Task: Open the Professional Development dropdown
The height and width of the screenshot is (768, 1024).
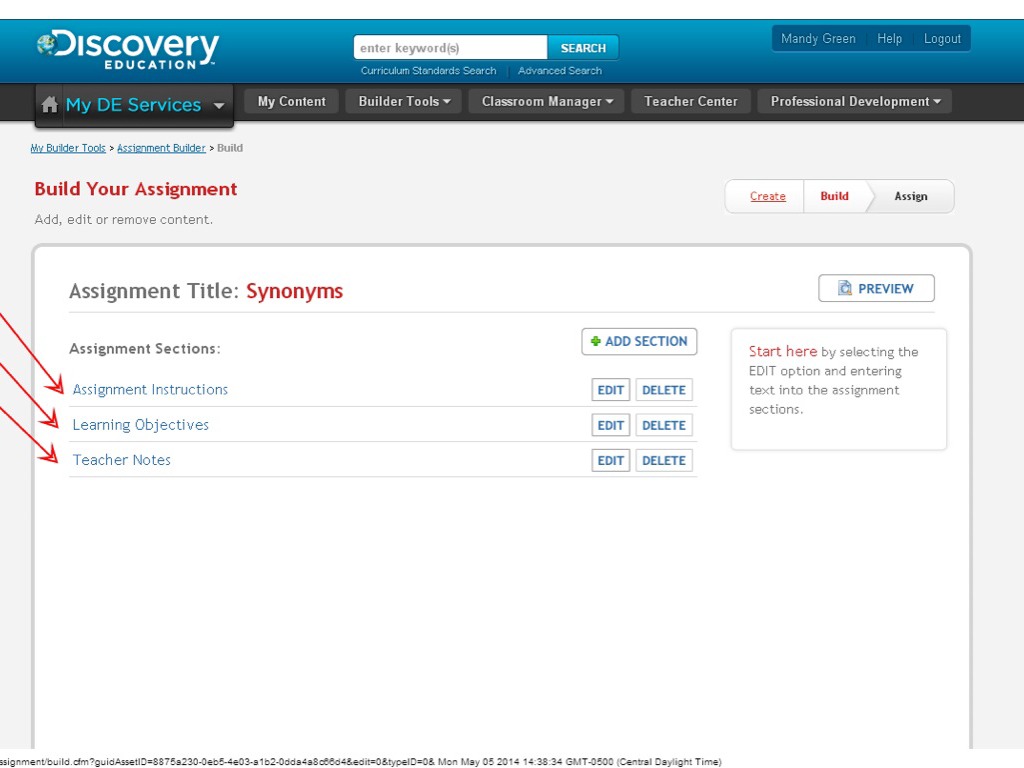Action: click(855, 101)
